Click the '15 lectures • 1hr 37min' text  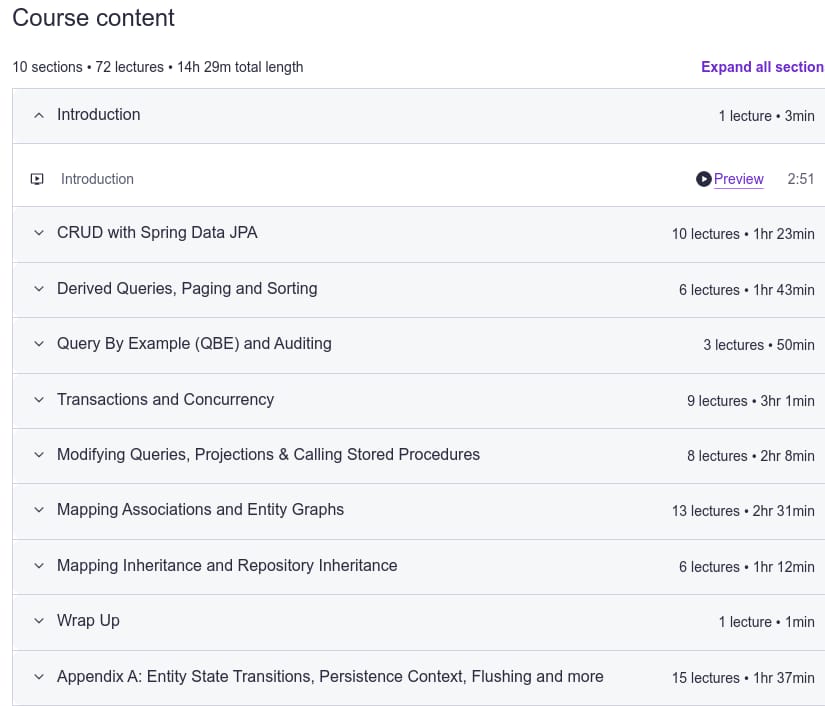[743, 678]
